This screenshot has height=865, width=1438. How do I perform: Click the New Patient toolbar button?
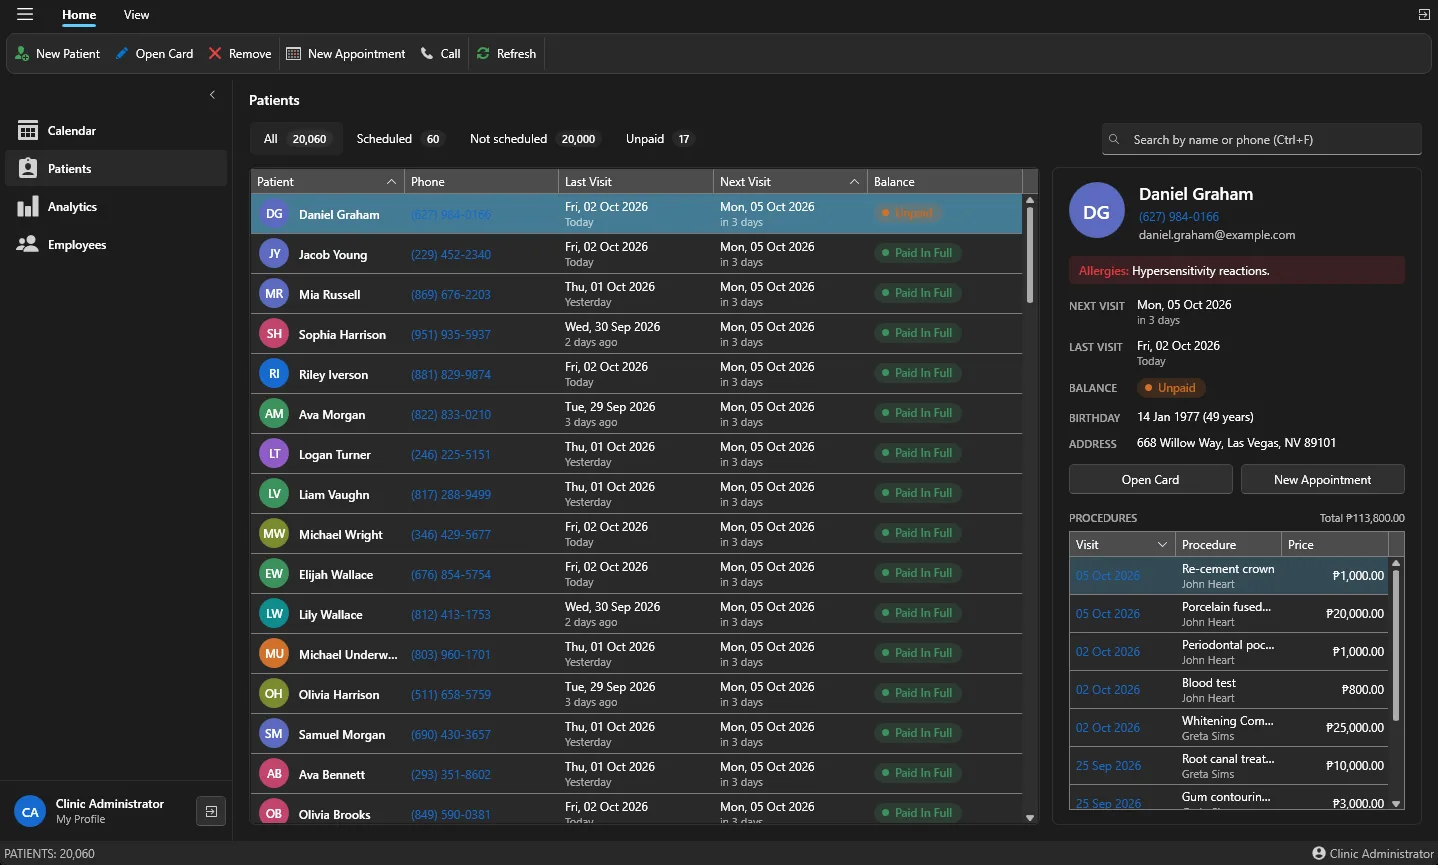tap(58, 54)
